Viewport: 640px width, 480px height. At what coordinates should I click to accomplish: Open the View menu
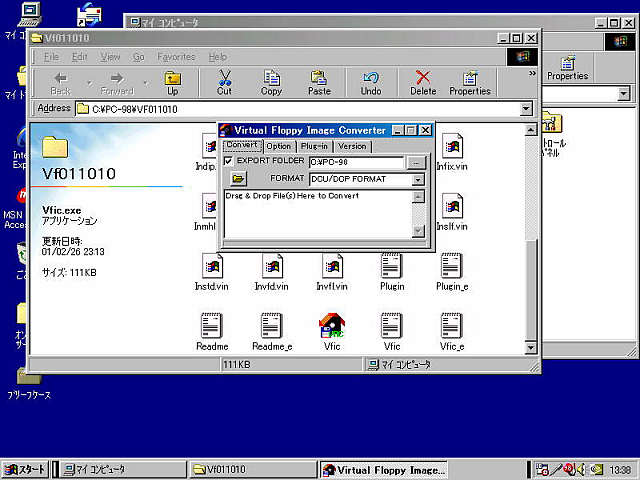pos(110,57)
